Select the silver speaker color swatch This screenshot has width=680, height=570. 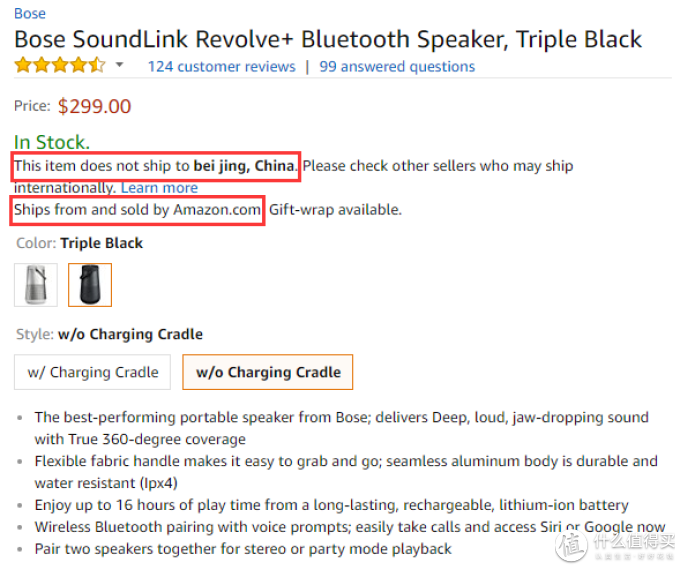click(x=36, y=285)
